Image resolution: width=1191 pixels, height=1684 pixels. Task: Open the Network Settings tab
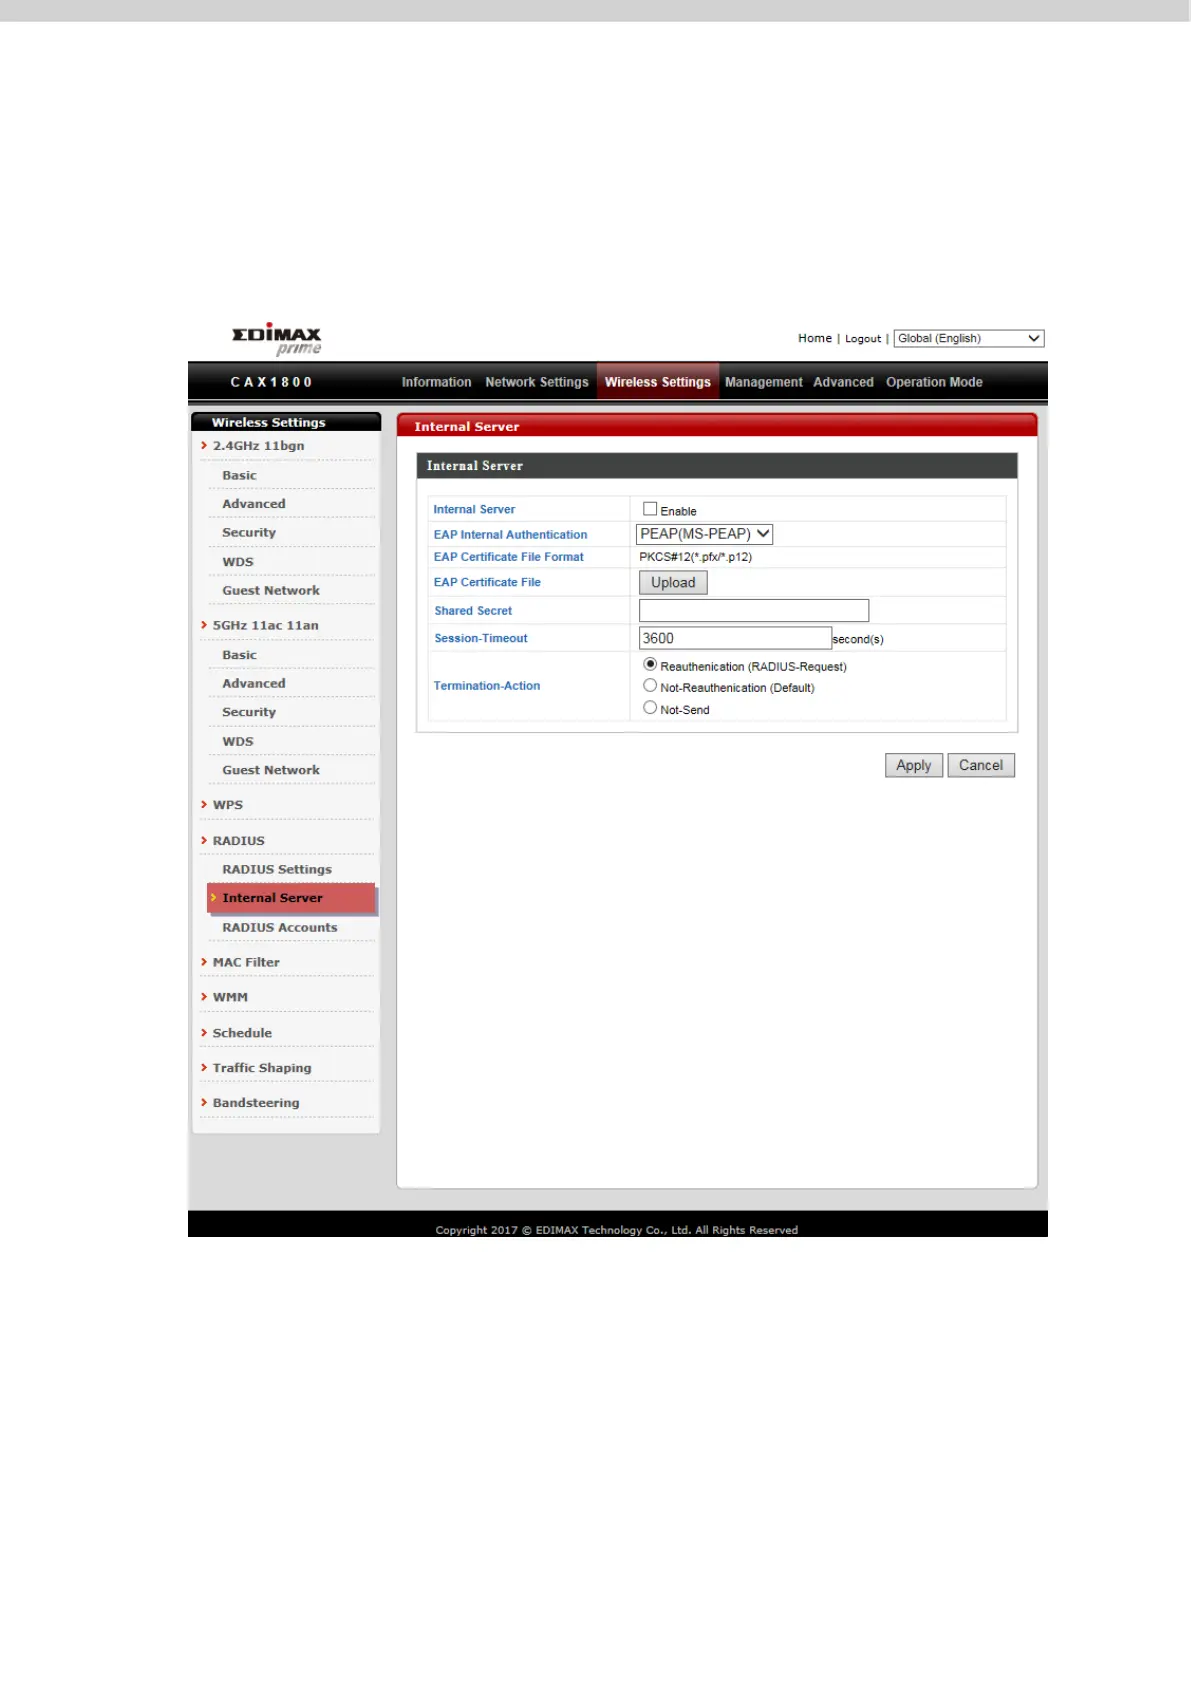[x=537, y=382]
